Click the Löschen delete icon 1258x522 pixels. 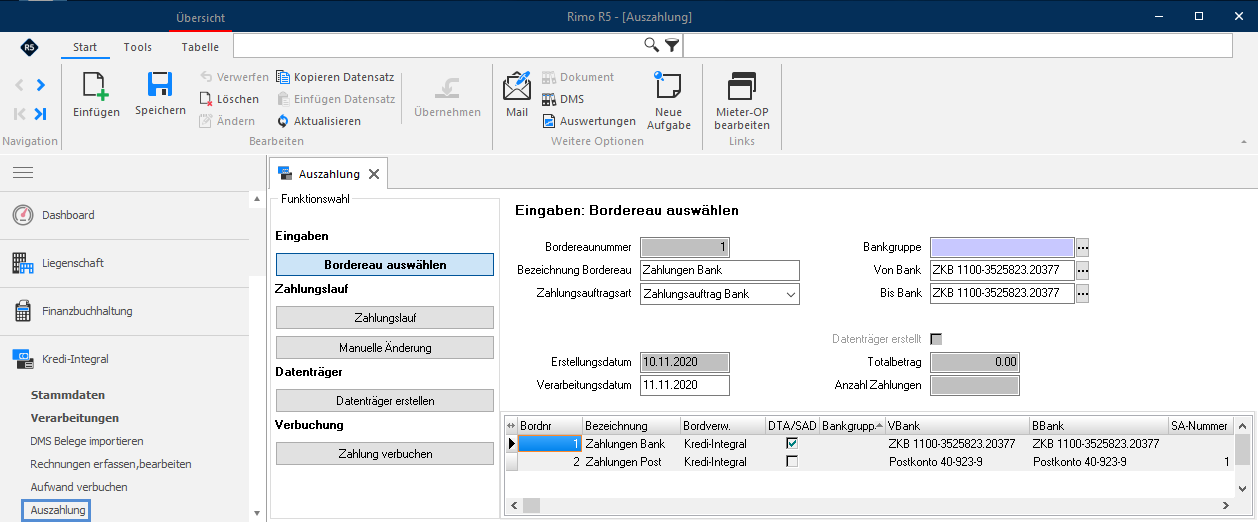[x=206, y=99]
